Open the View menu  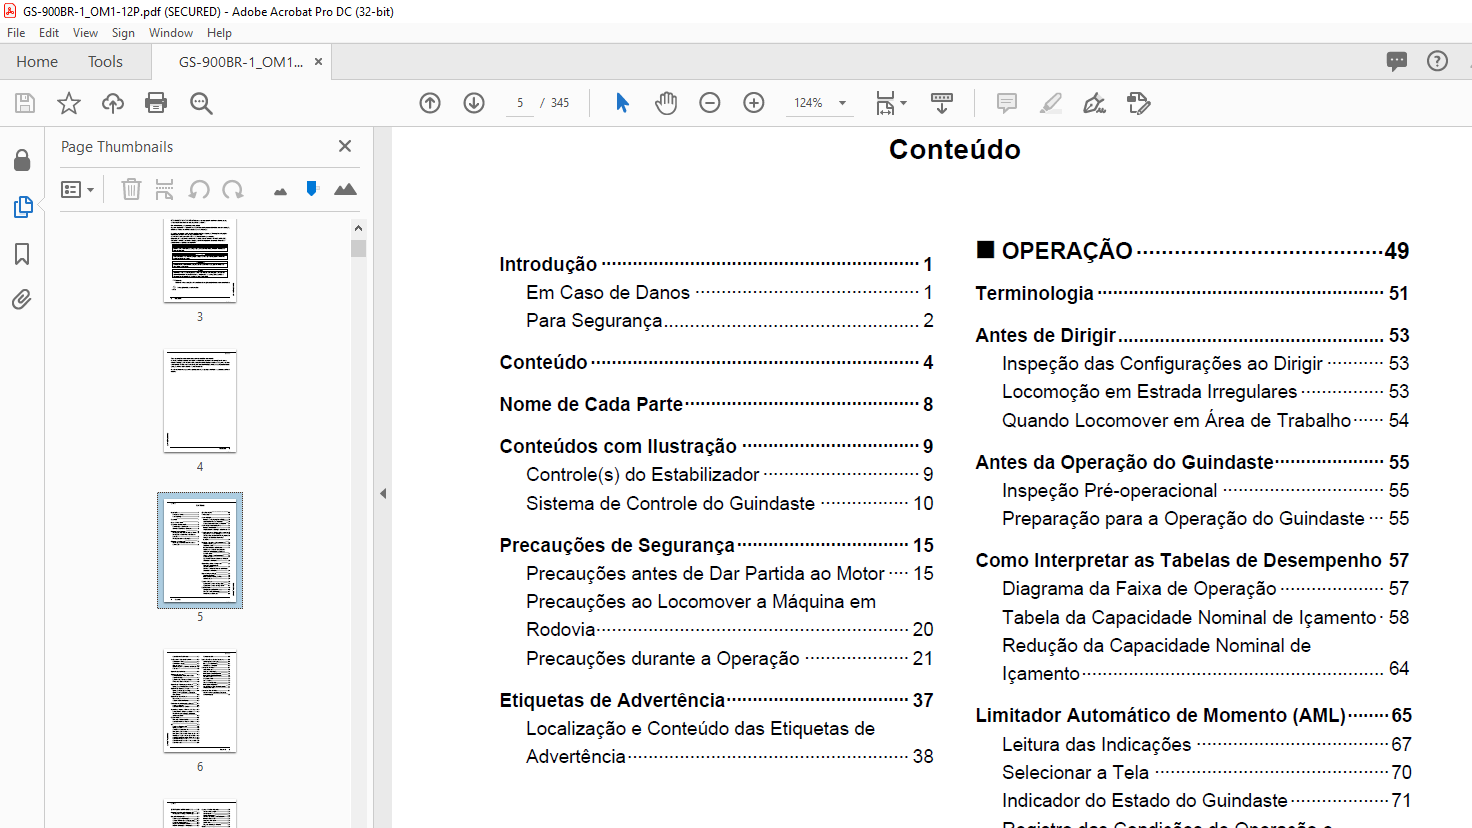point(85,33)
